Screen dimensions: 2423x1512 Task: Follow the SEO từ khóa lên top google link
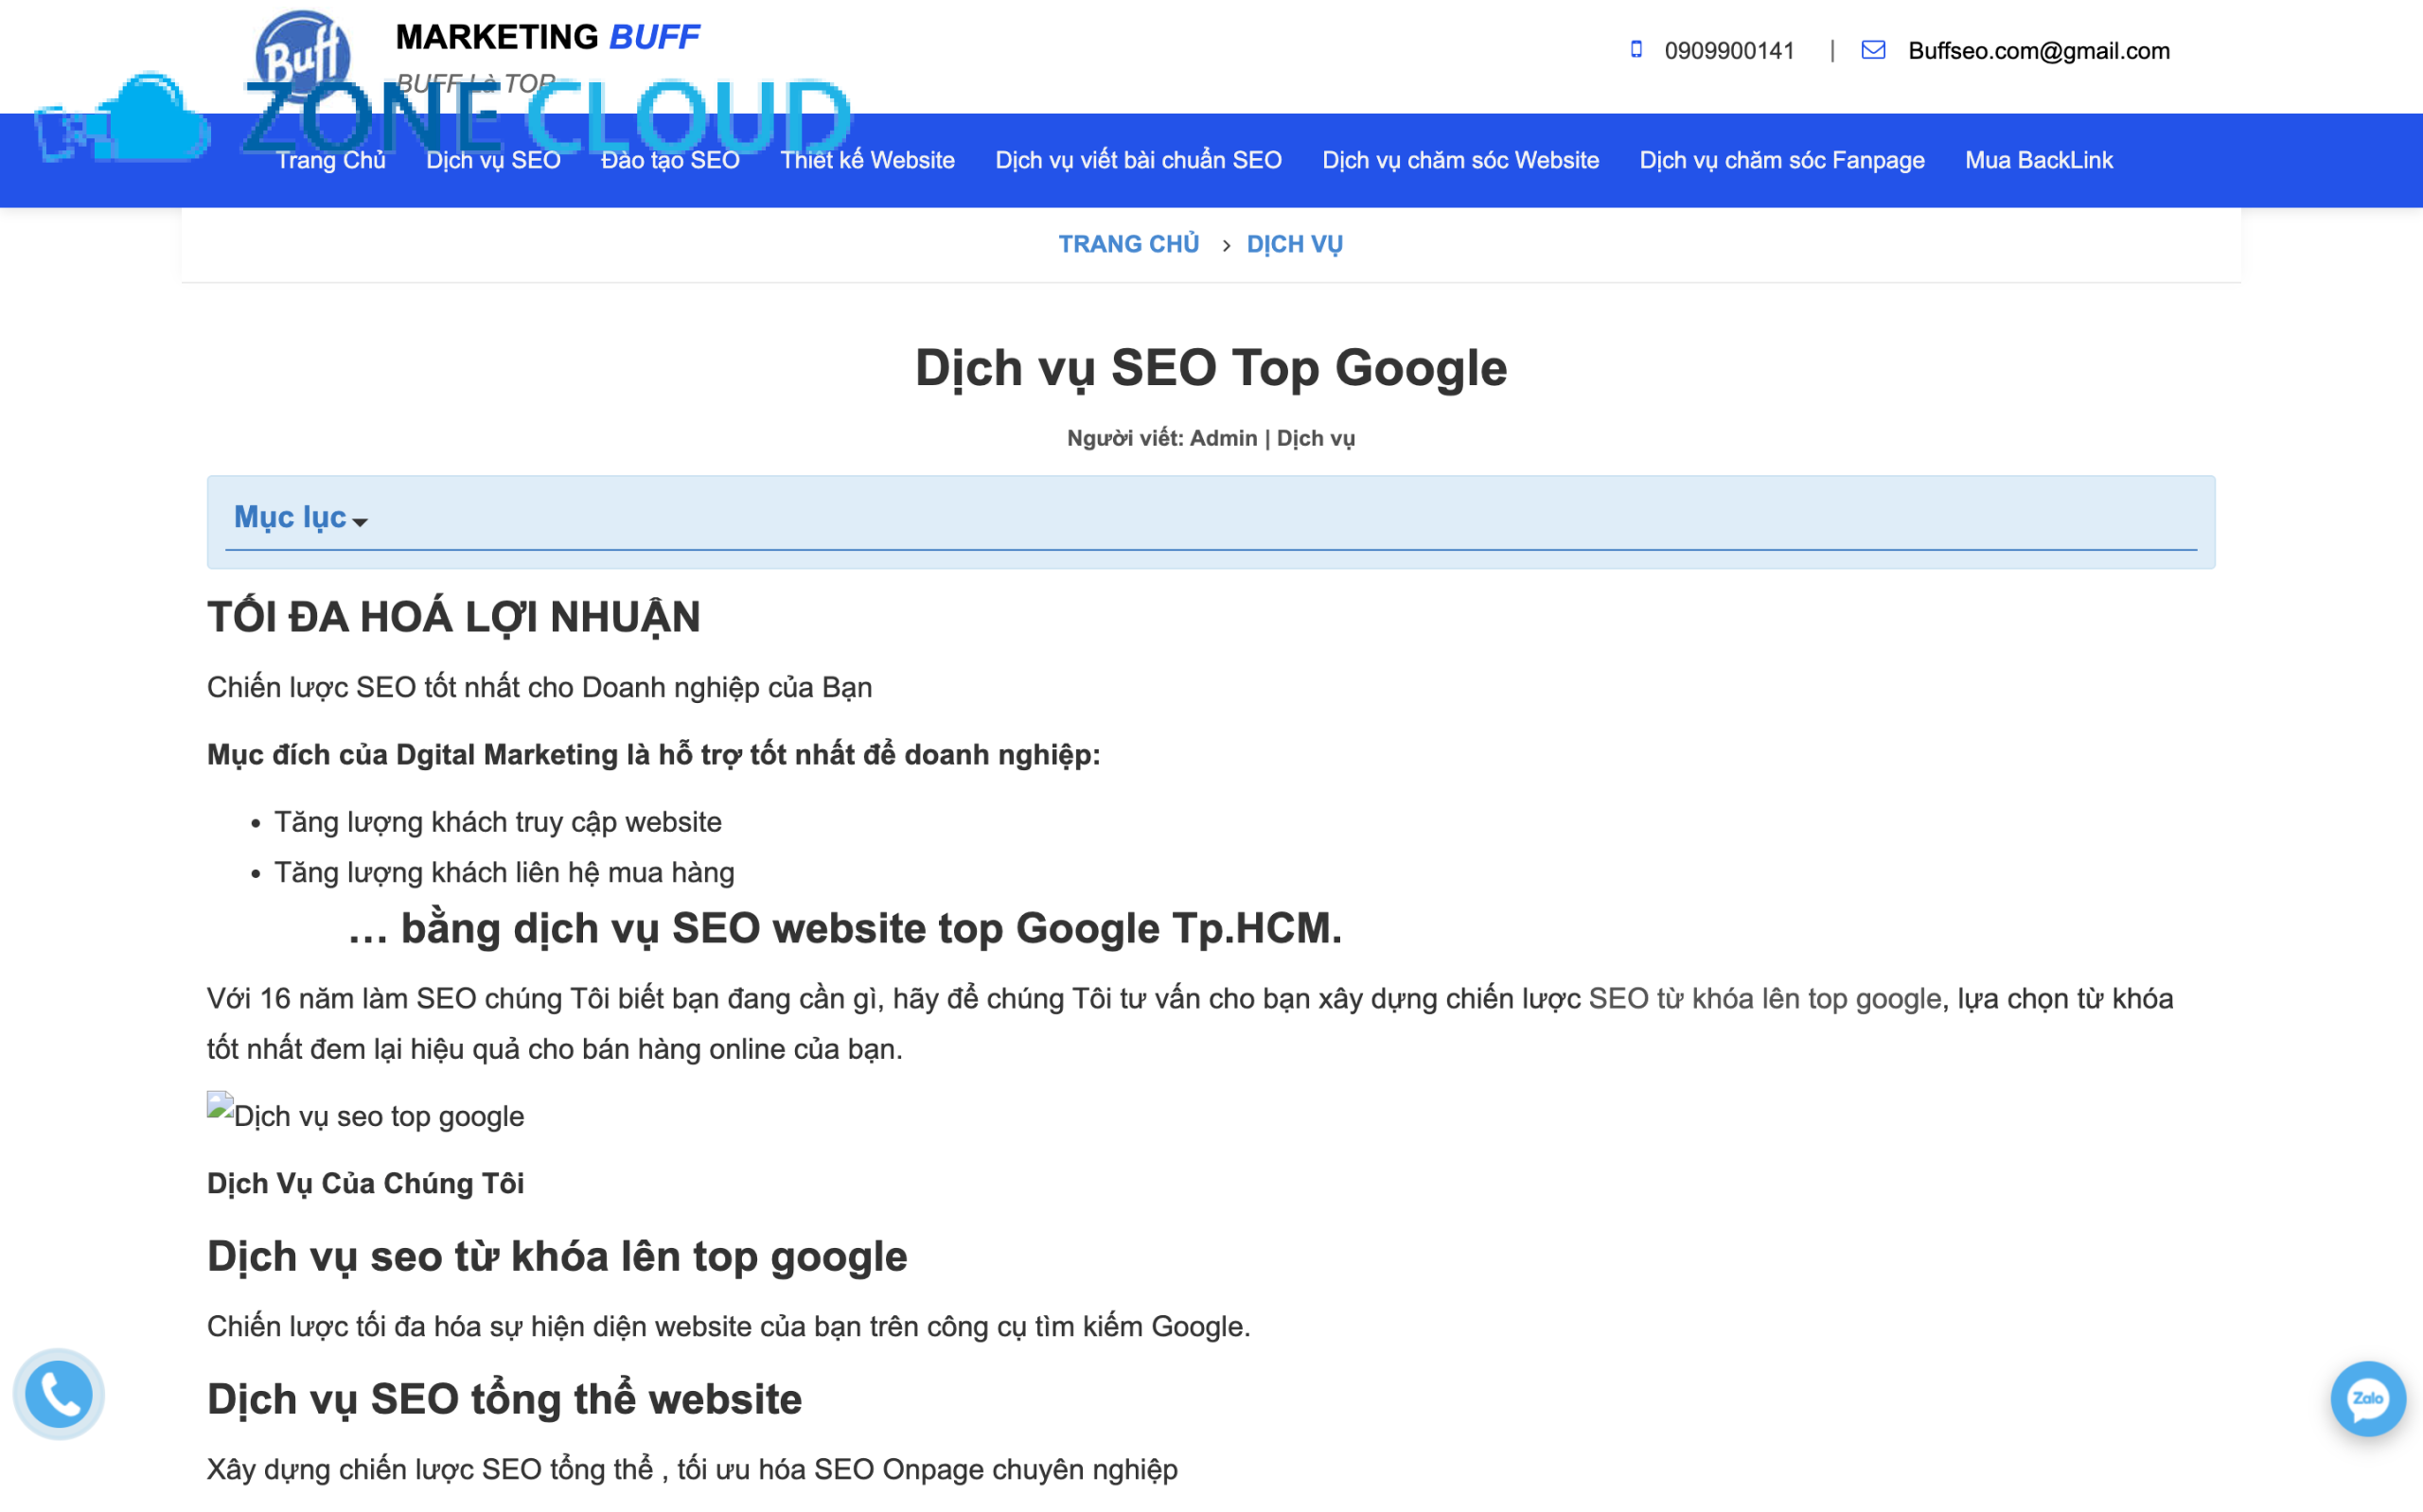1764,999
